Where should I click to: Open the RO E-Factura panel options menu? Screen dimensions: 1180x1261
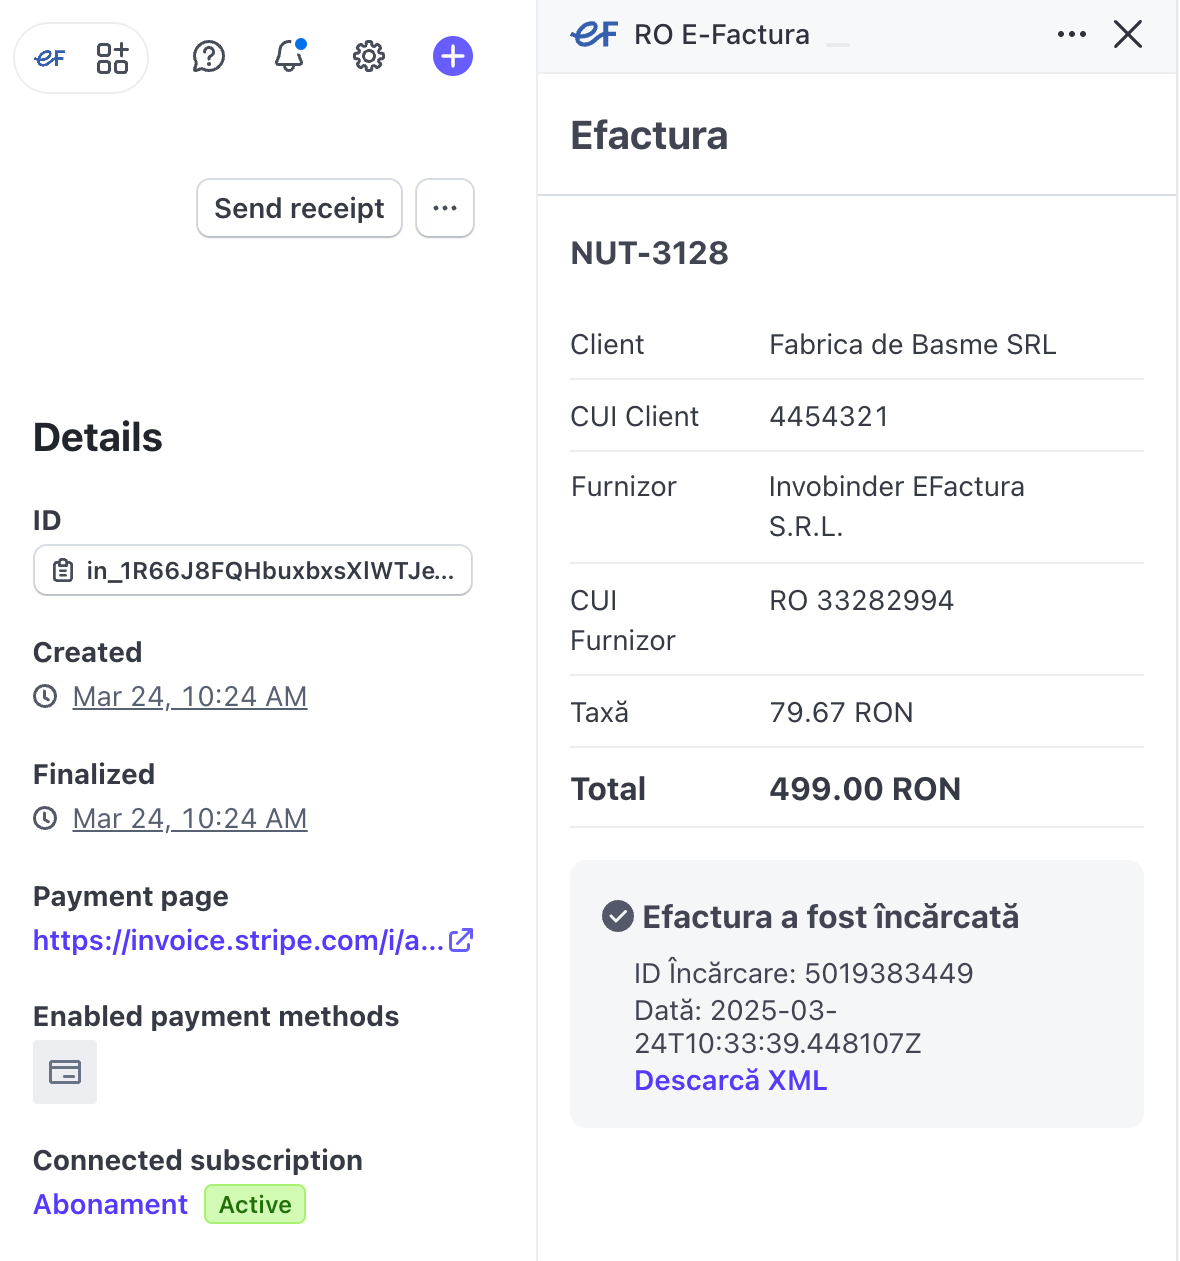1072,34
